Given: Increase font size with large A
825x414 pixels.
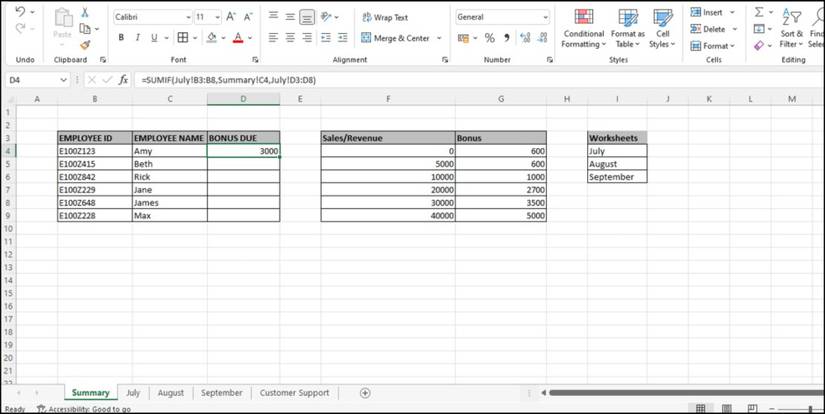Looking at the screenshot, I should [231, 17].
